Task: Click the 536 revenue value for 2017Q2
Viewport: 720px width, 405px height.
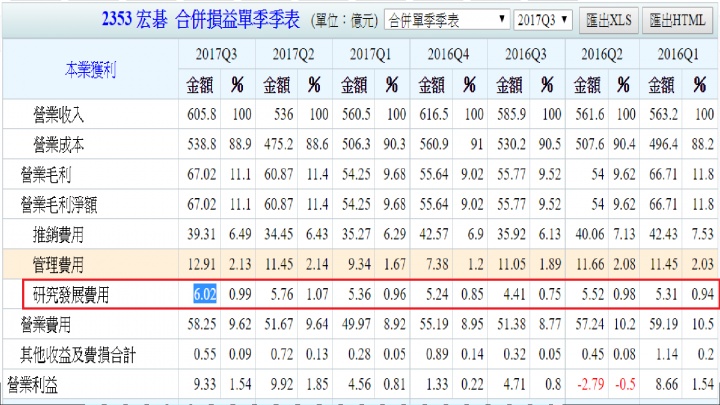Action: (283, 114)
